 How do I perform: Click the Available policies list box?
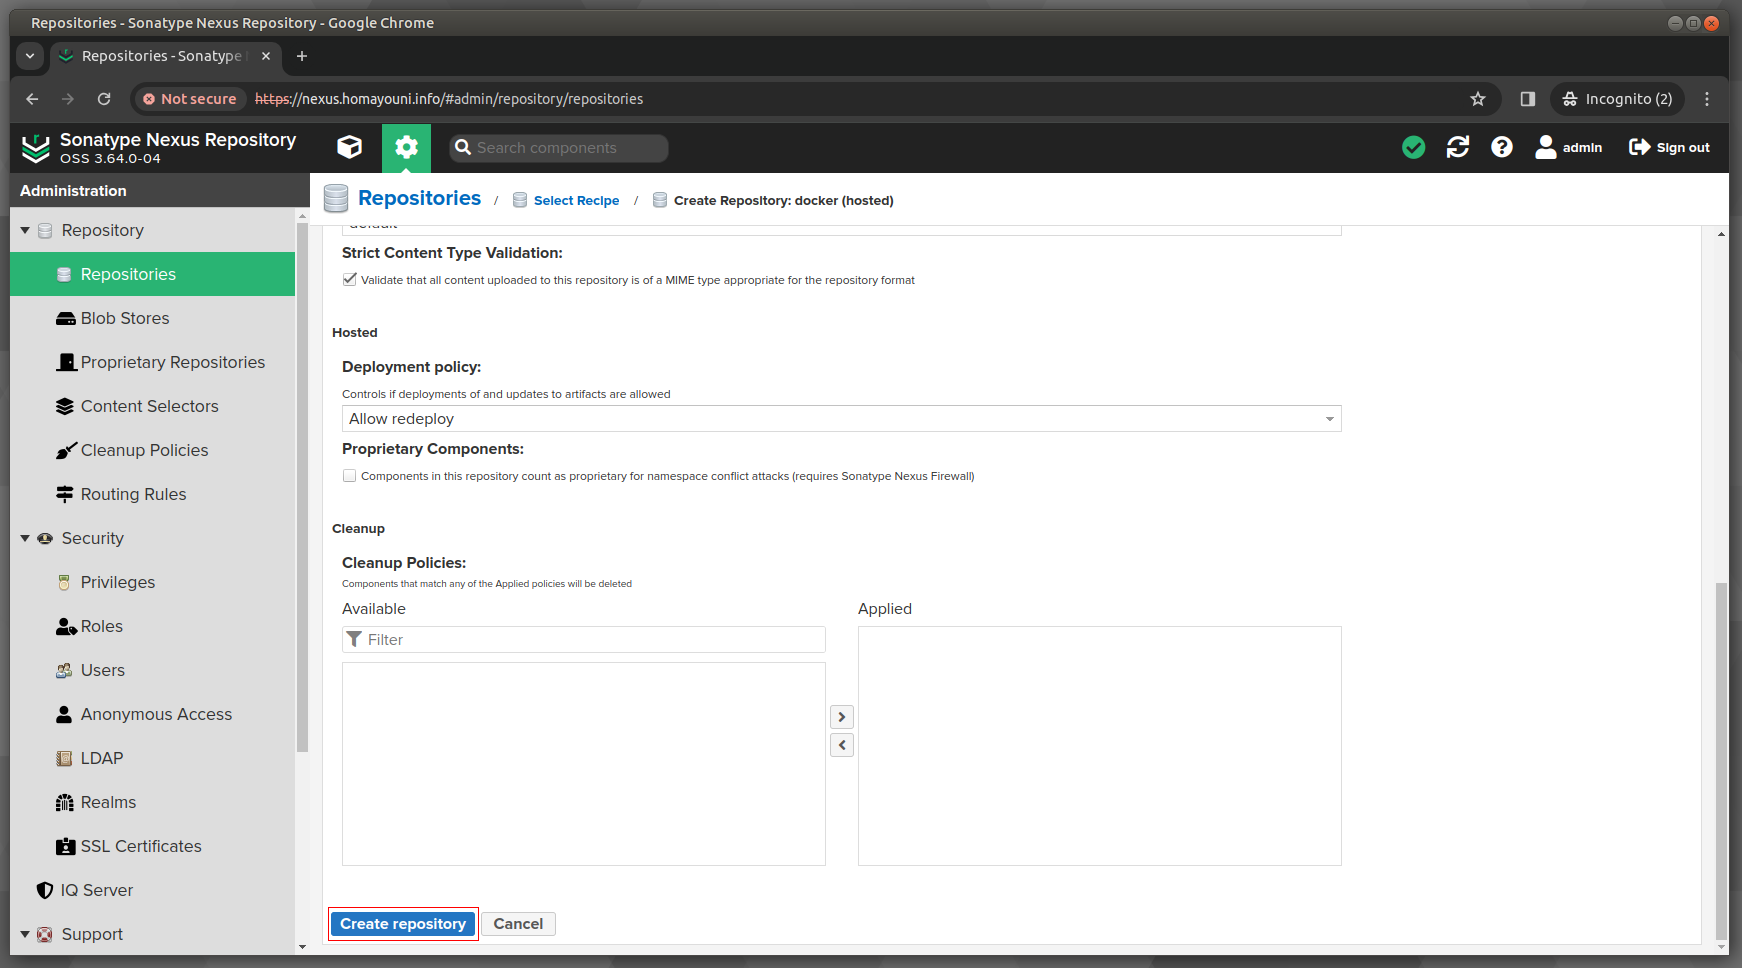(584, 764)
